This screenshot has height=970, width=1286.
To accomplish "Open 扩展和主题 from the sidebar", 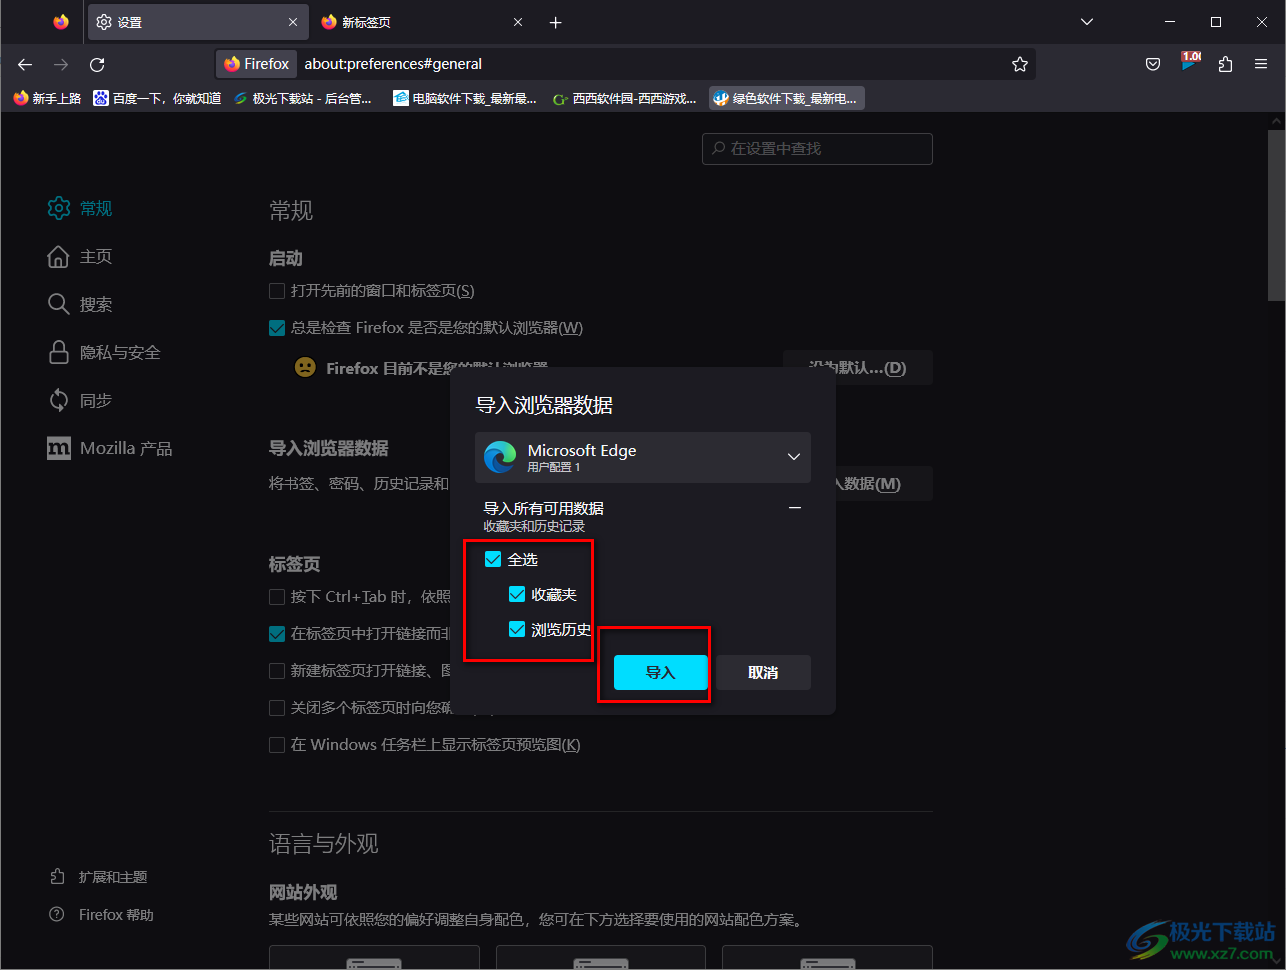I will [99, 877].
